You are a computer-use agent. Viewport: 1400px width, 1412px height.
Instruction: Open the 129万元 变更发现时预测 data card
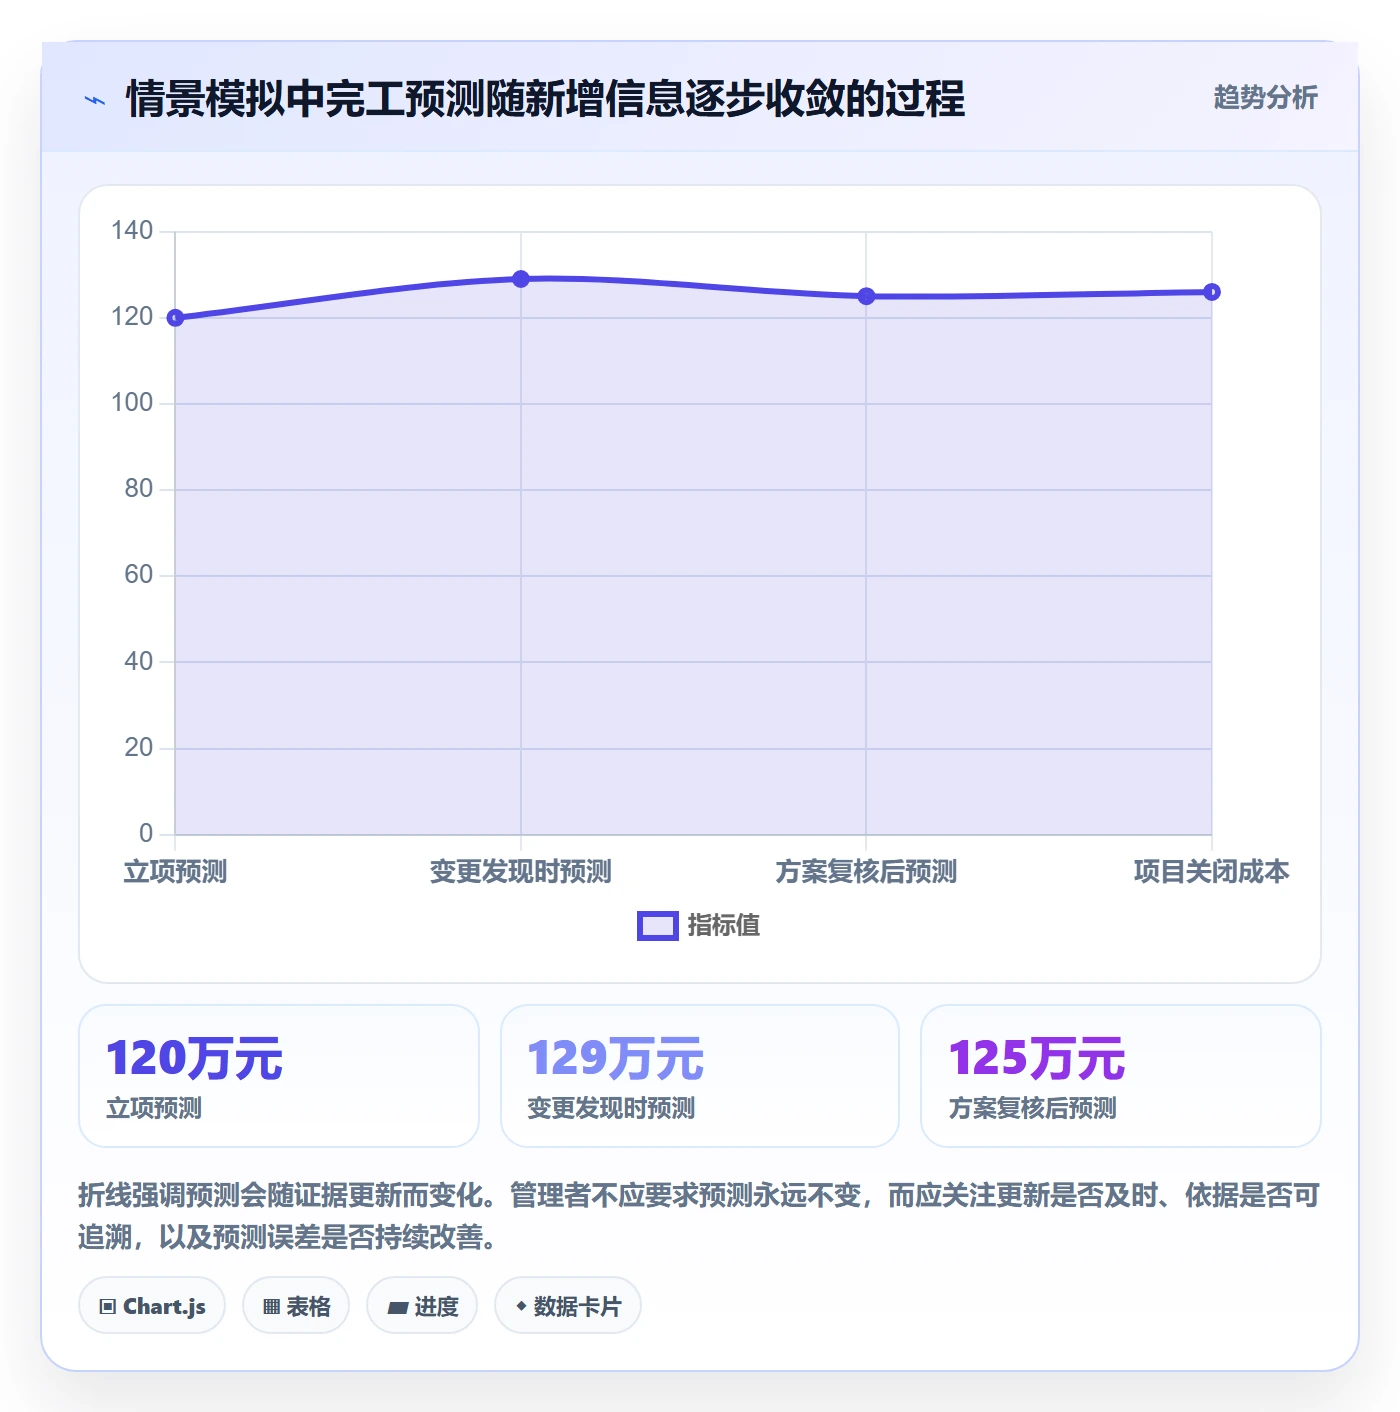pyautogui.click(x=700, y=1076)
